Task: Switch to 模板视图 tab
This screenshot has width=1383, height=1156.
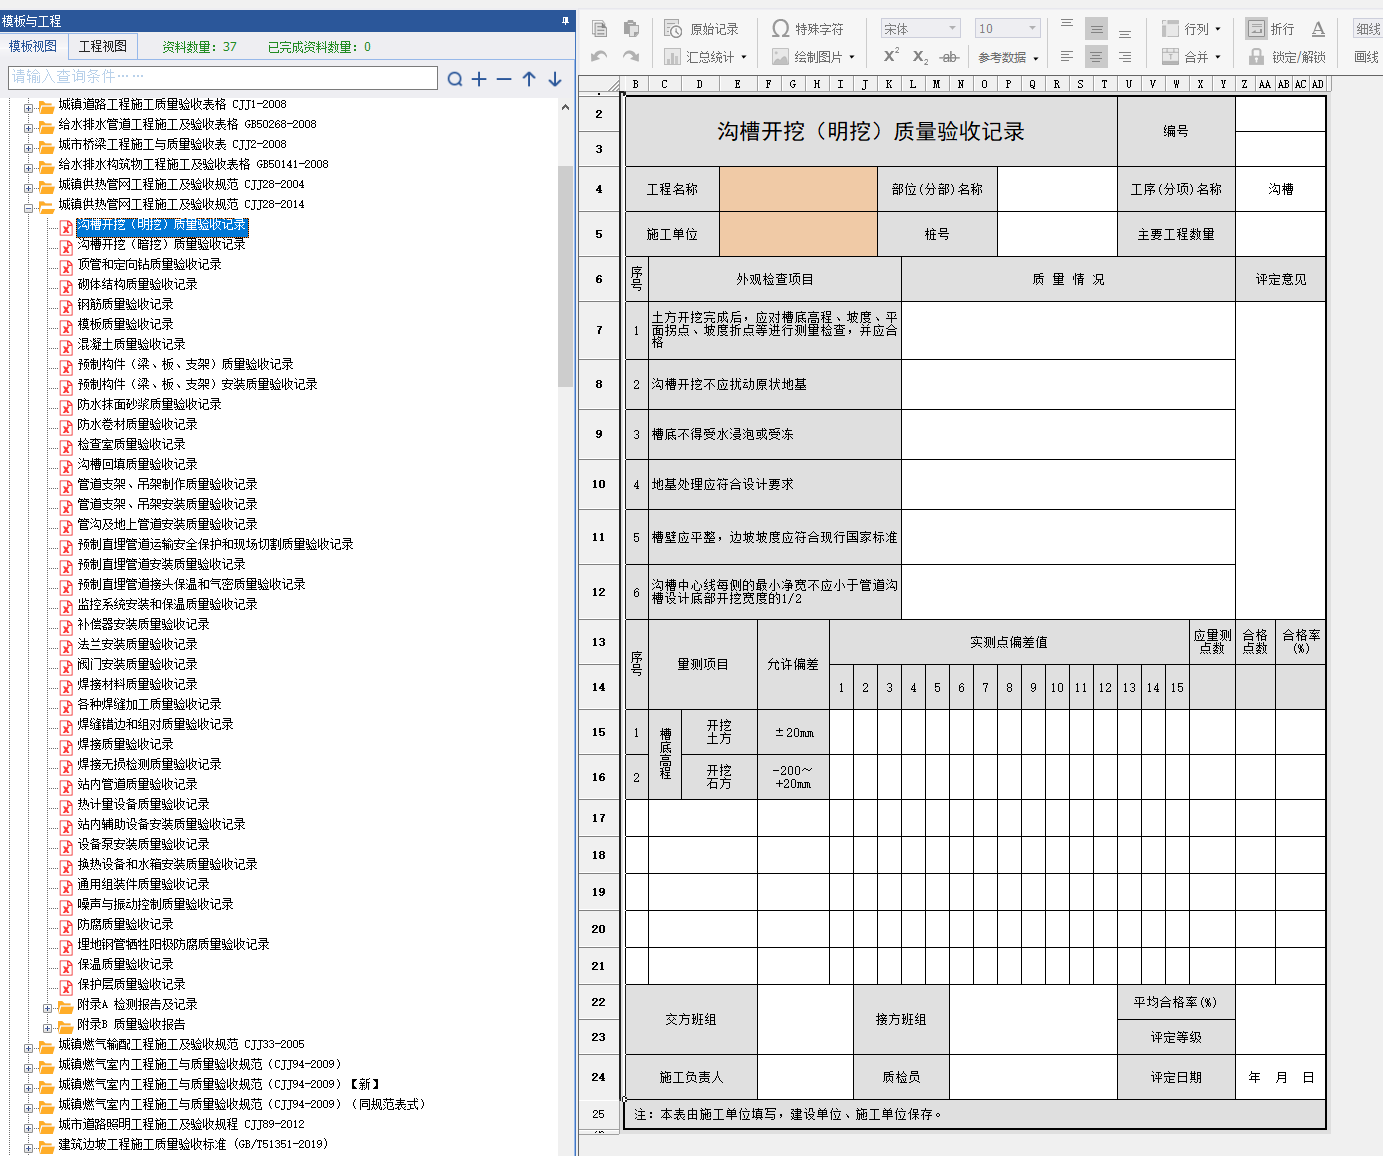Action: 33,46
